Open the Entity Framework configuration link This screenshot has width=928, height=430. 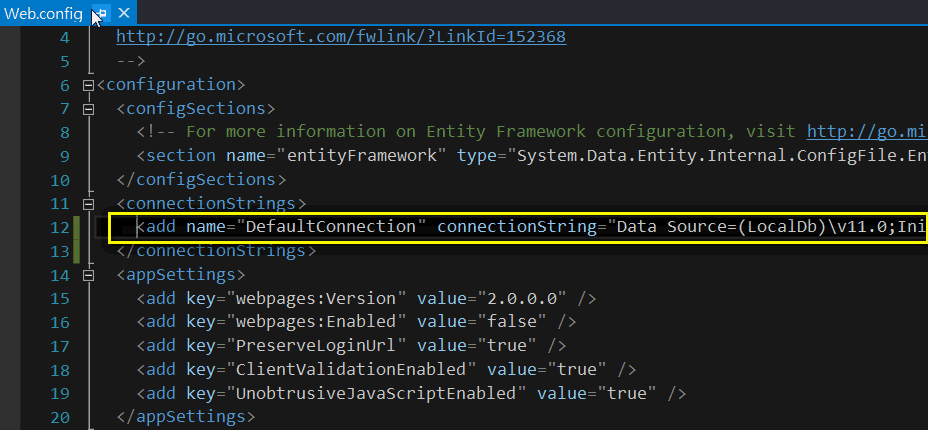pyautogui.click(x=866, y=132)
